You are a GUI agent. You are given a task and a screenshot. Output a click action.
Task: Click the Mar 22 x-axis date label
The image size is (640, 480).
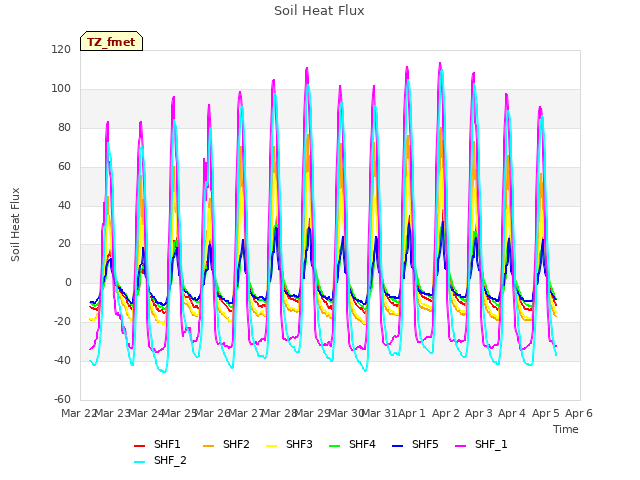point(78,413)
